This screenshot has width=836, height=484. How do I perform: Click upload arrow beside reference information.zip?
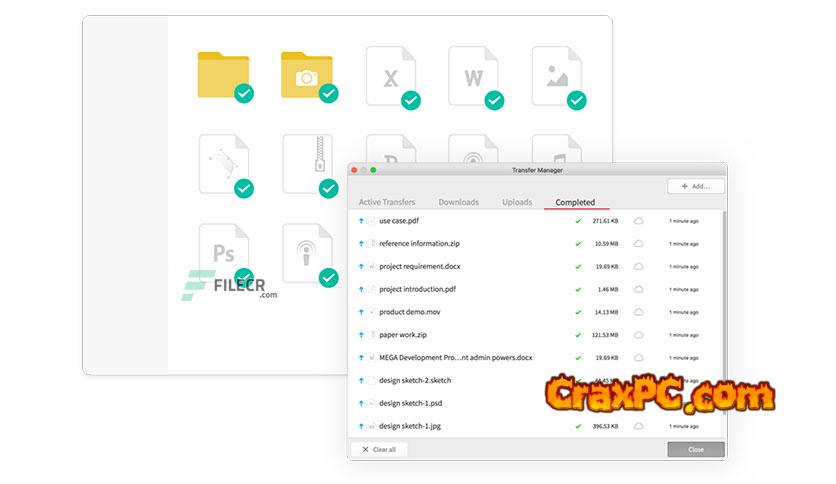point(361,244)
